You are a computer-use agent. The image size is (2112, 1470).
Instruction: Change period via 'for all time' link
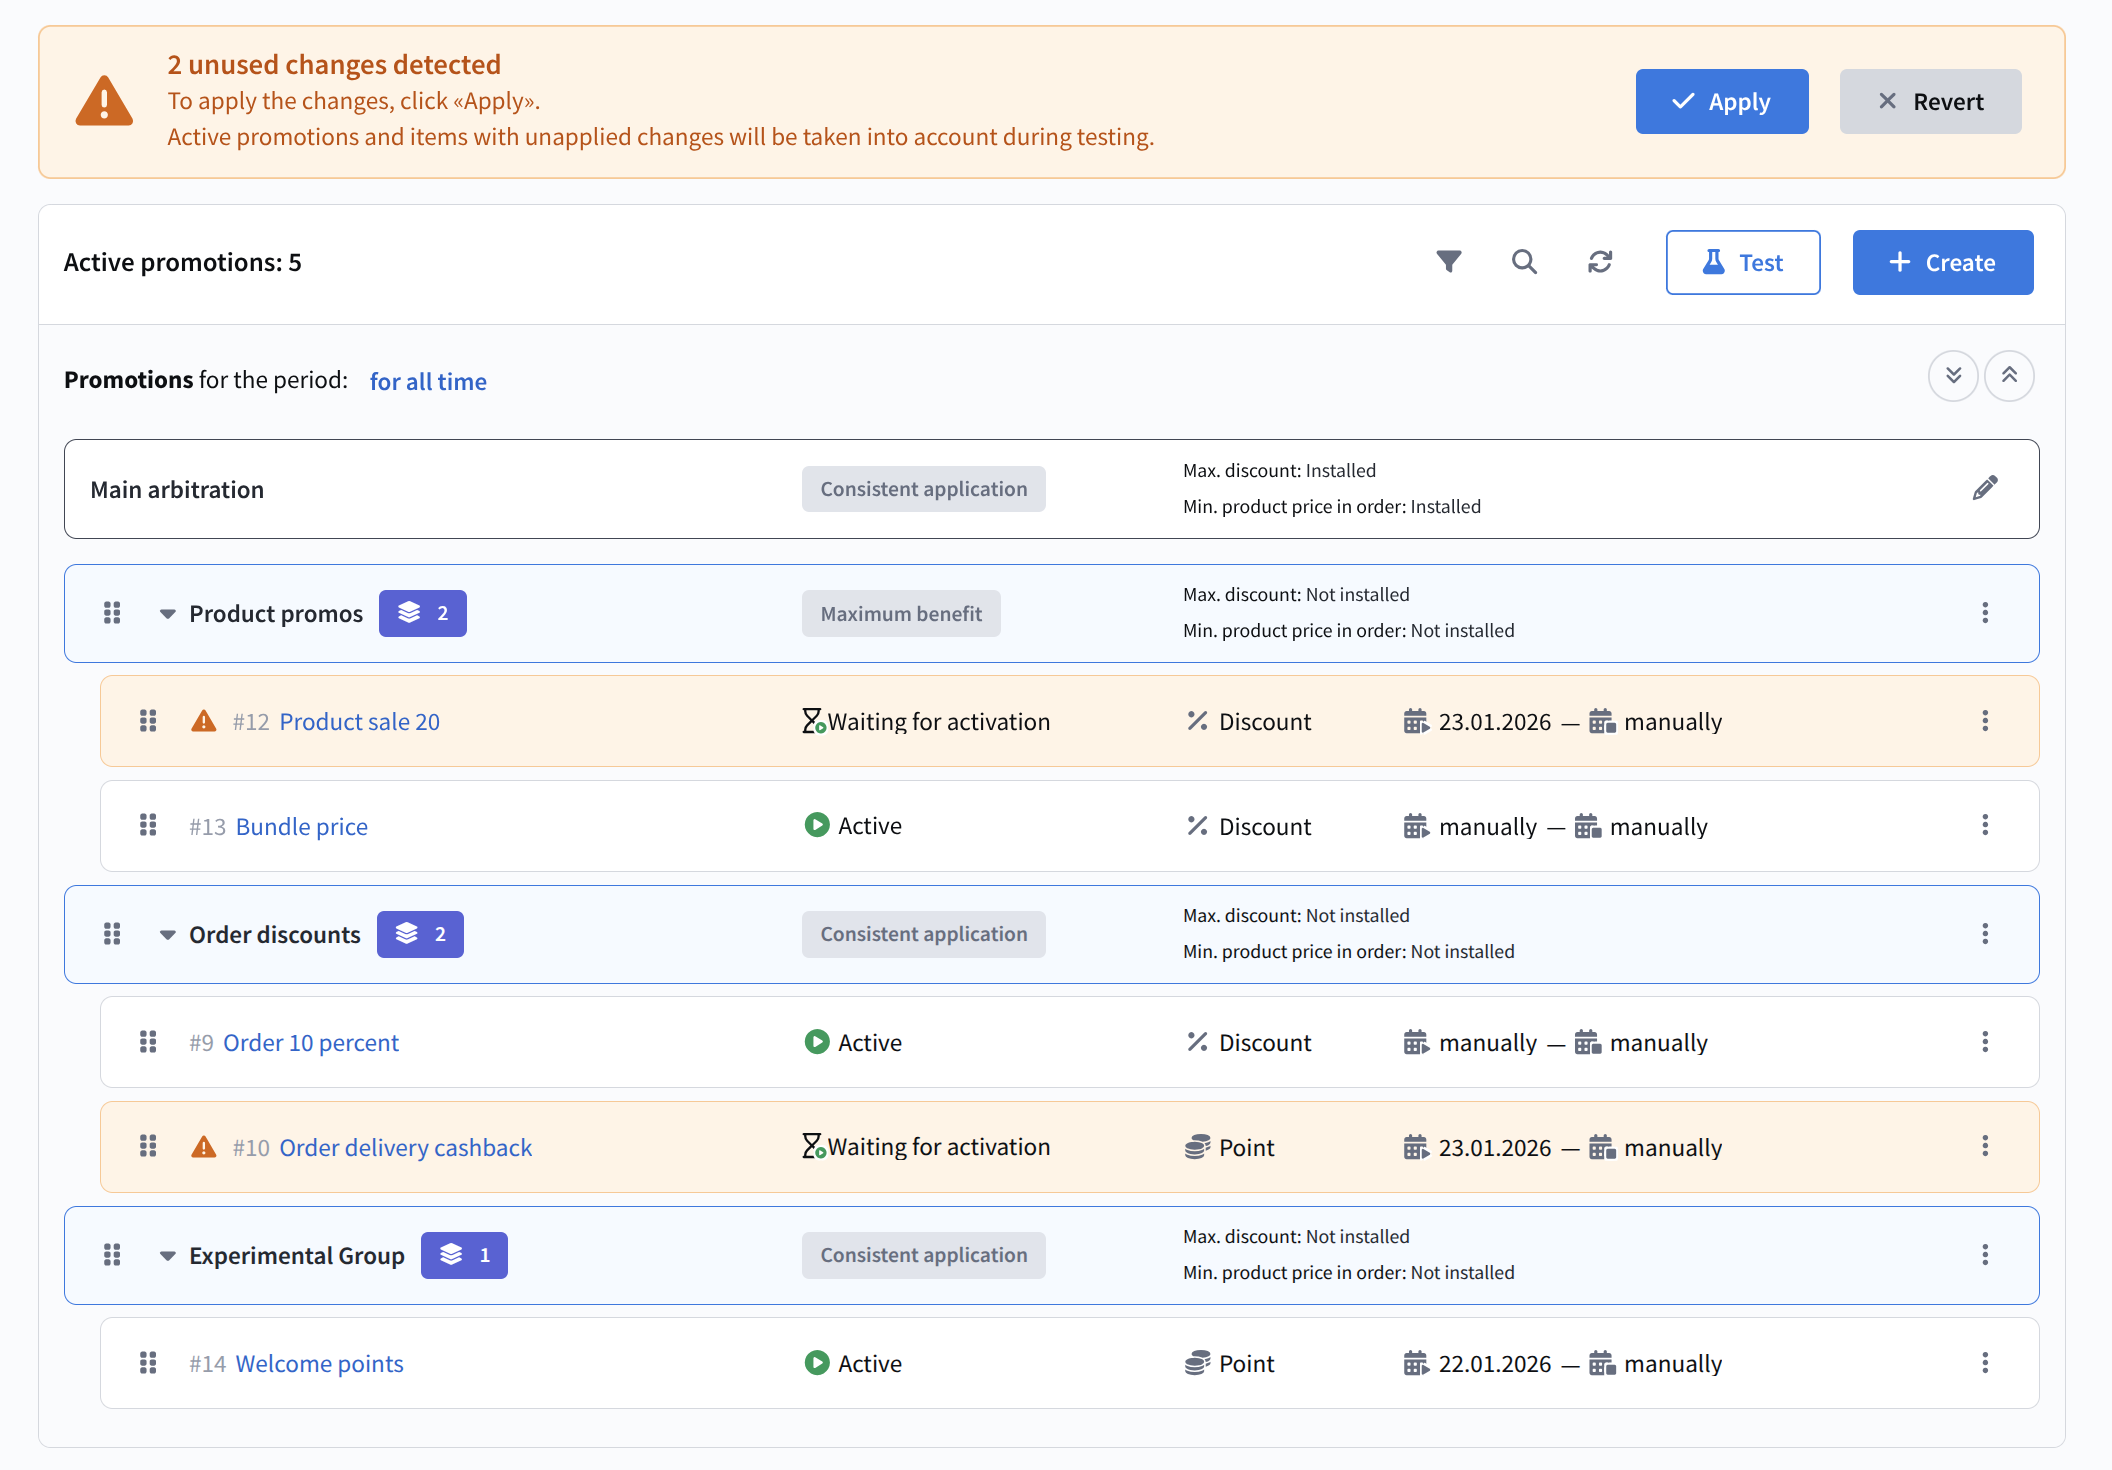coord(428,381)
